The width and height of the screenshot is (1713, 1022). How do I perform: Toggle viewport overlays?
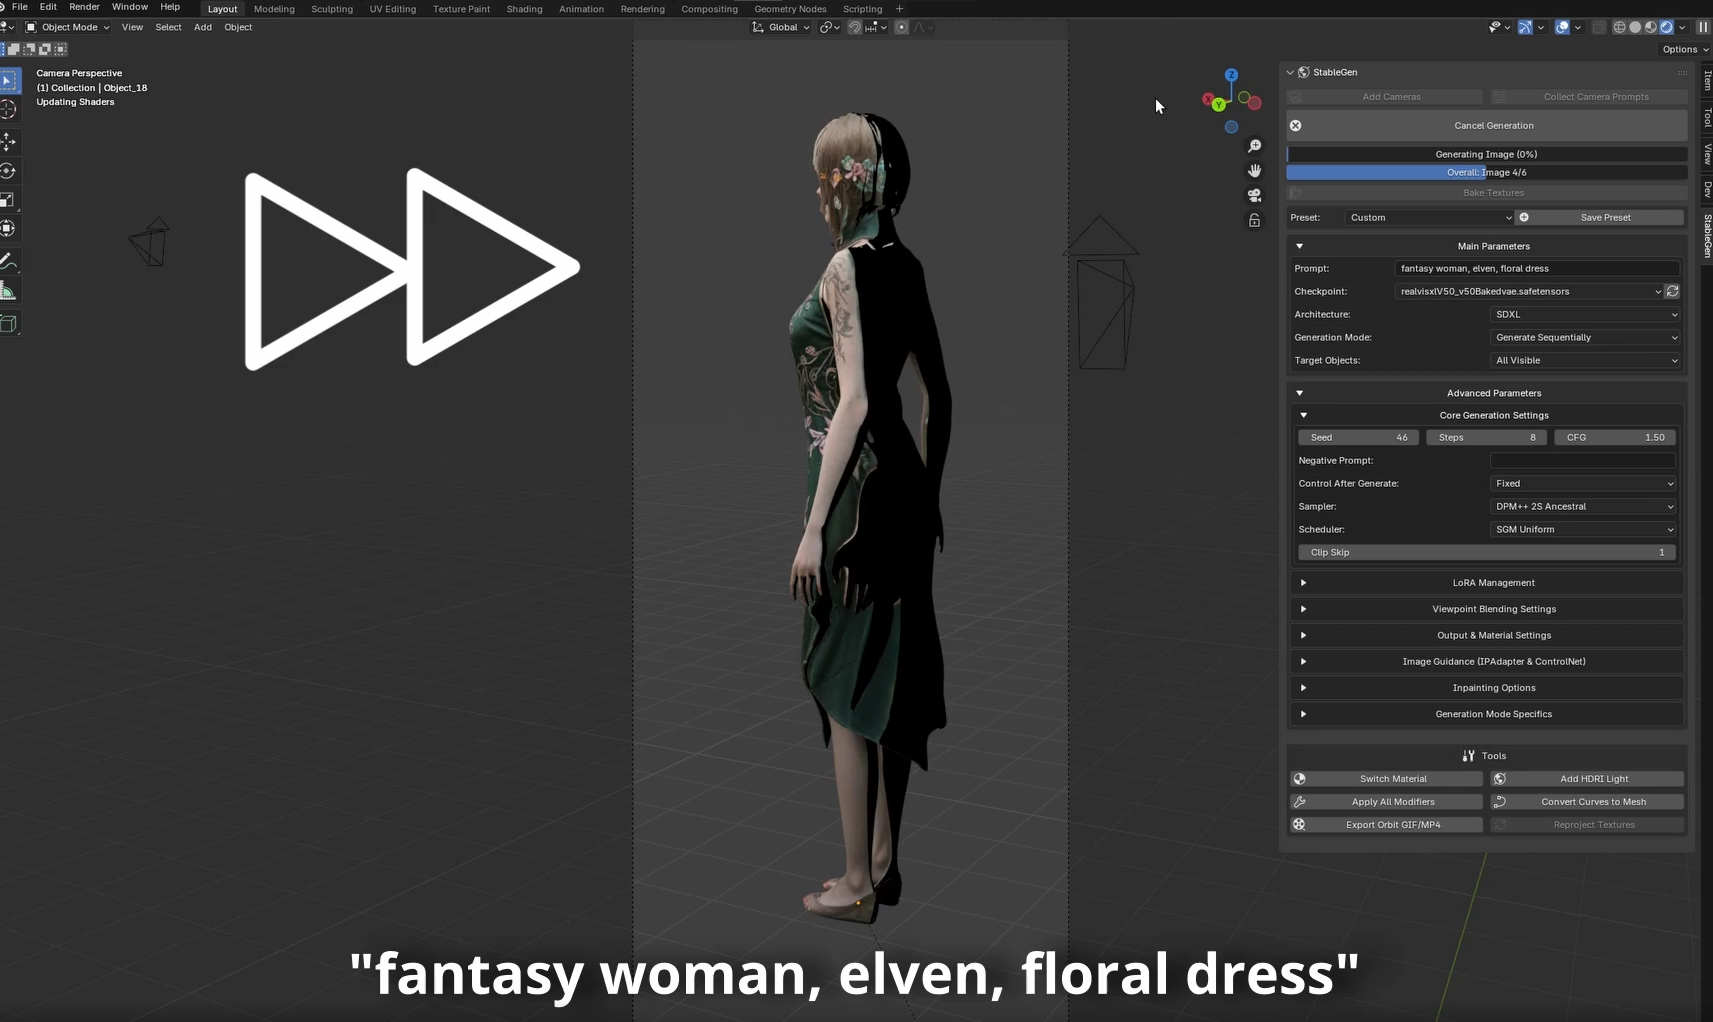(x=1562, y=27)
